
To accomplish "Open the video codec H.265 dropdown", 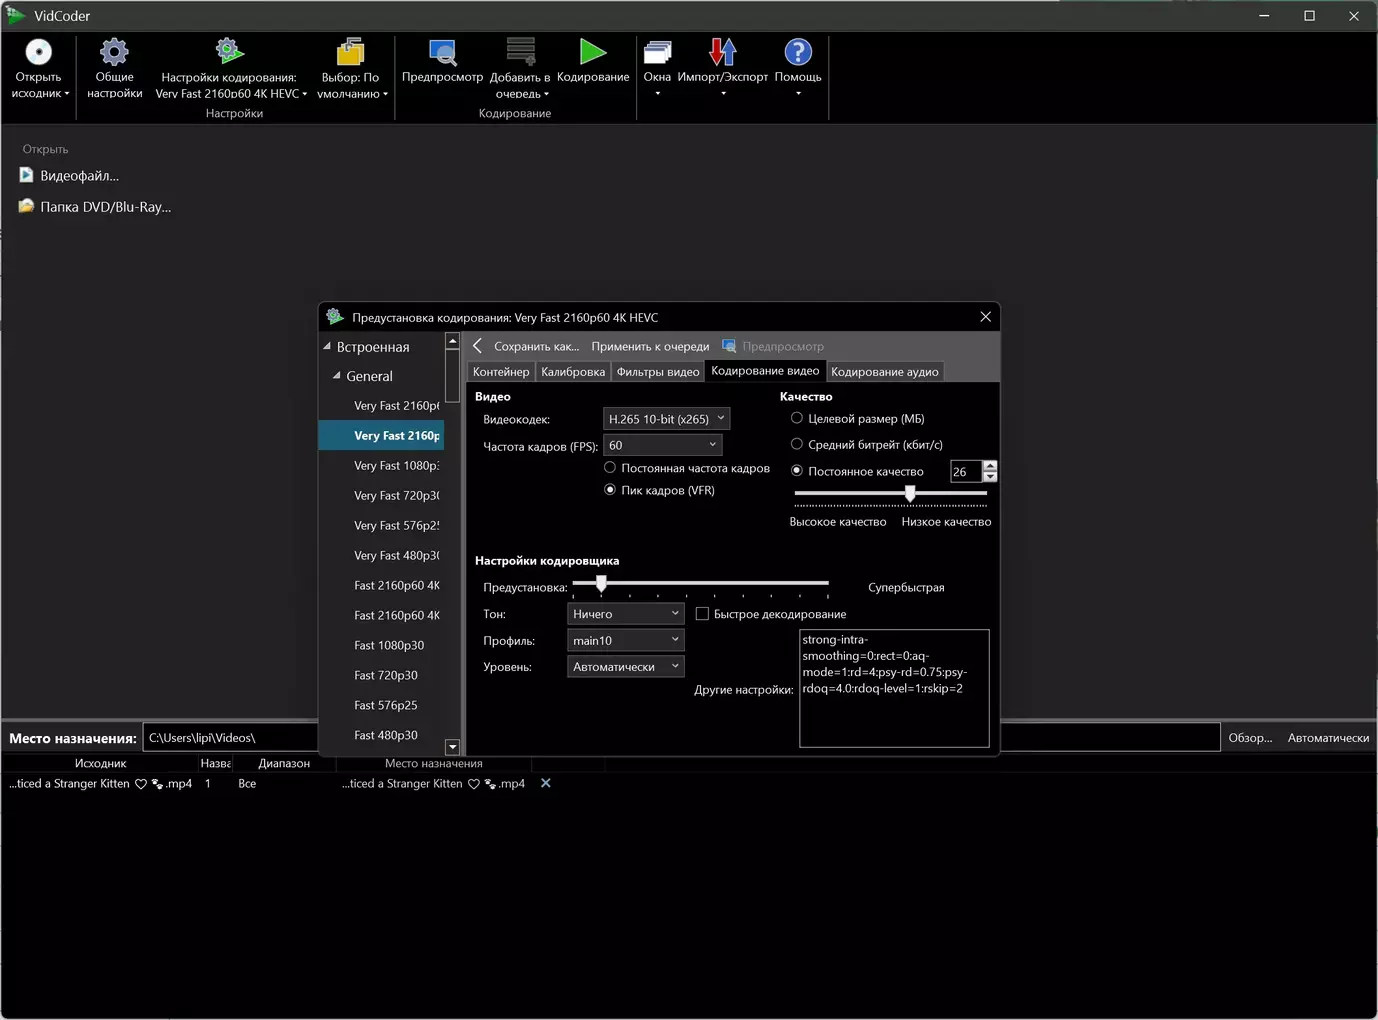I will pos(666,419).
